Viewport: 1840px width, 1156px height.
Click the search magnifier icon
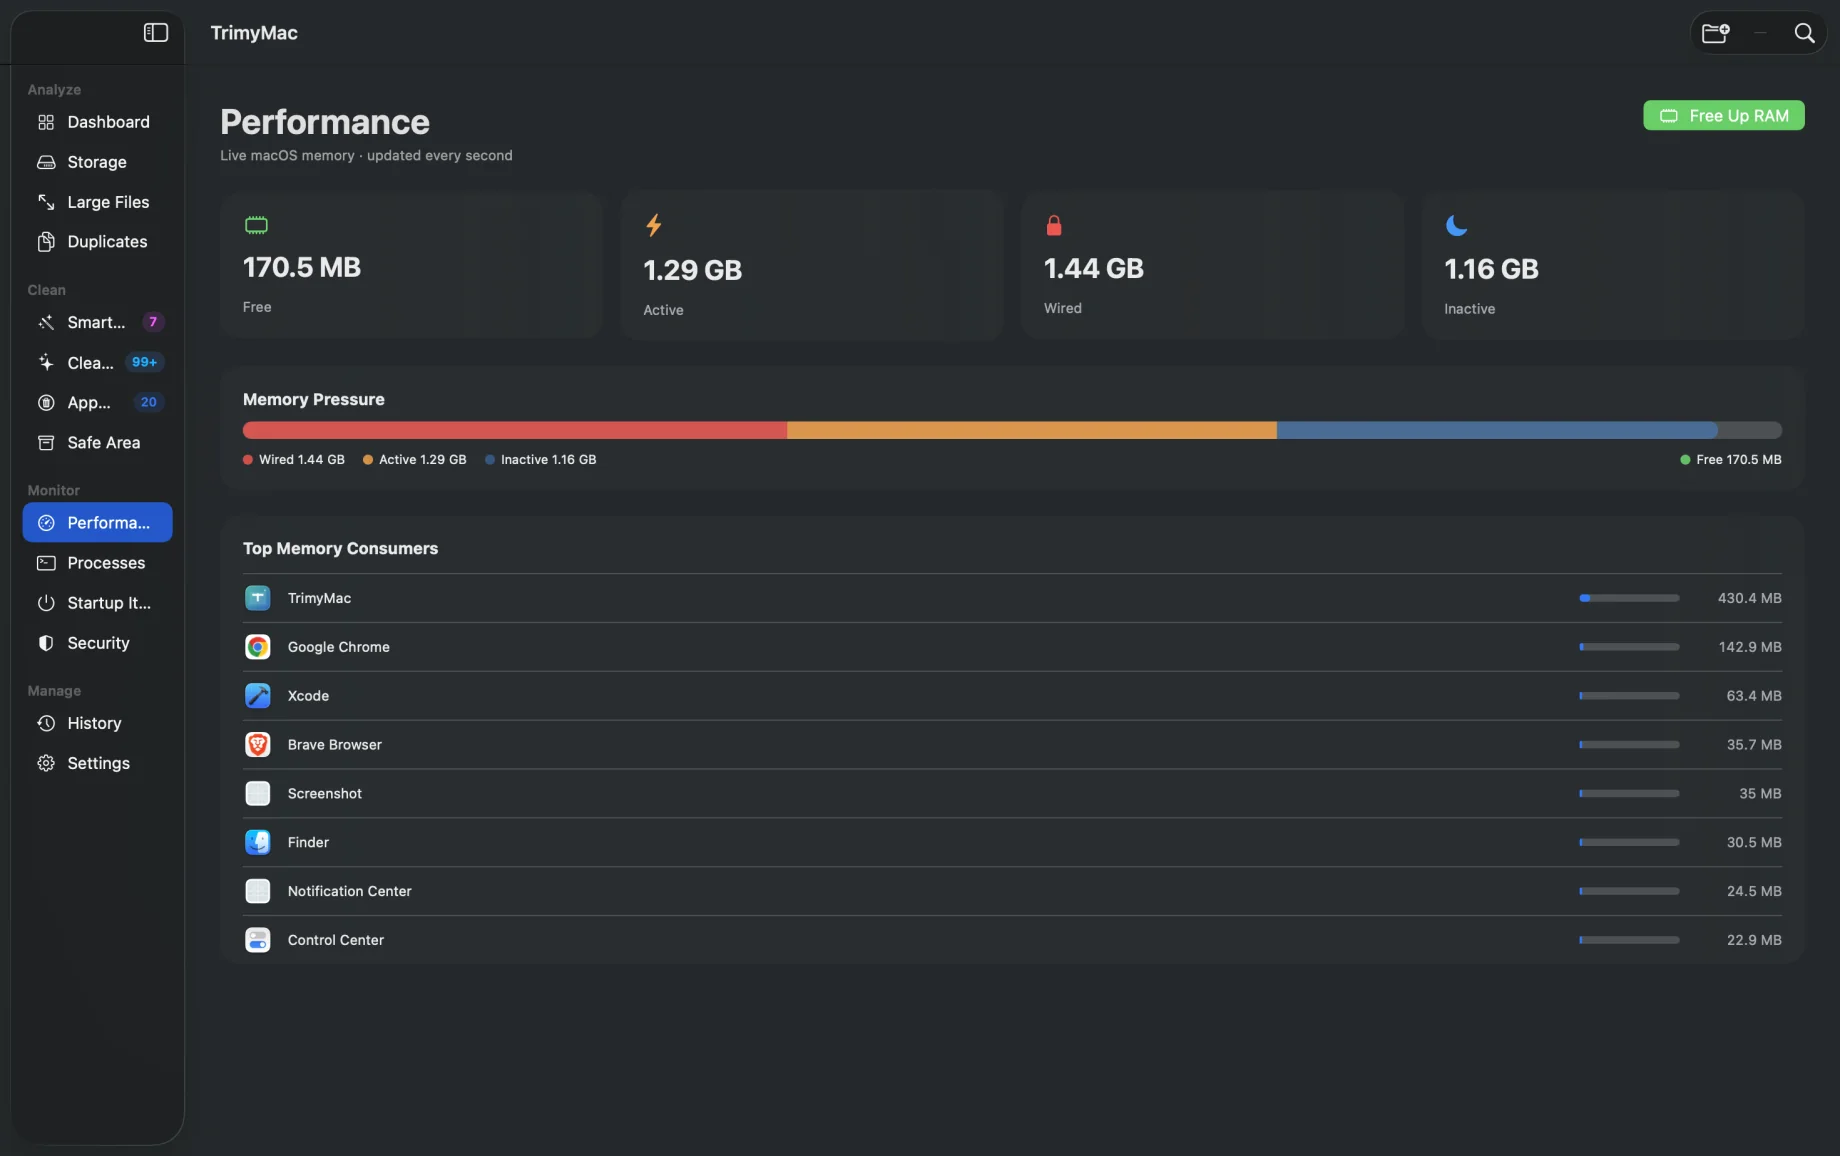[1804, 33]
